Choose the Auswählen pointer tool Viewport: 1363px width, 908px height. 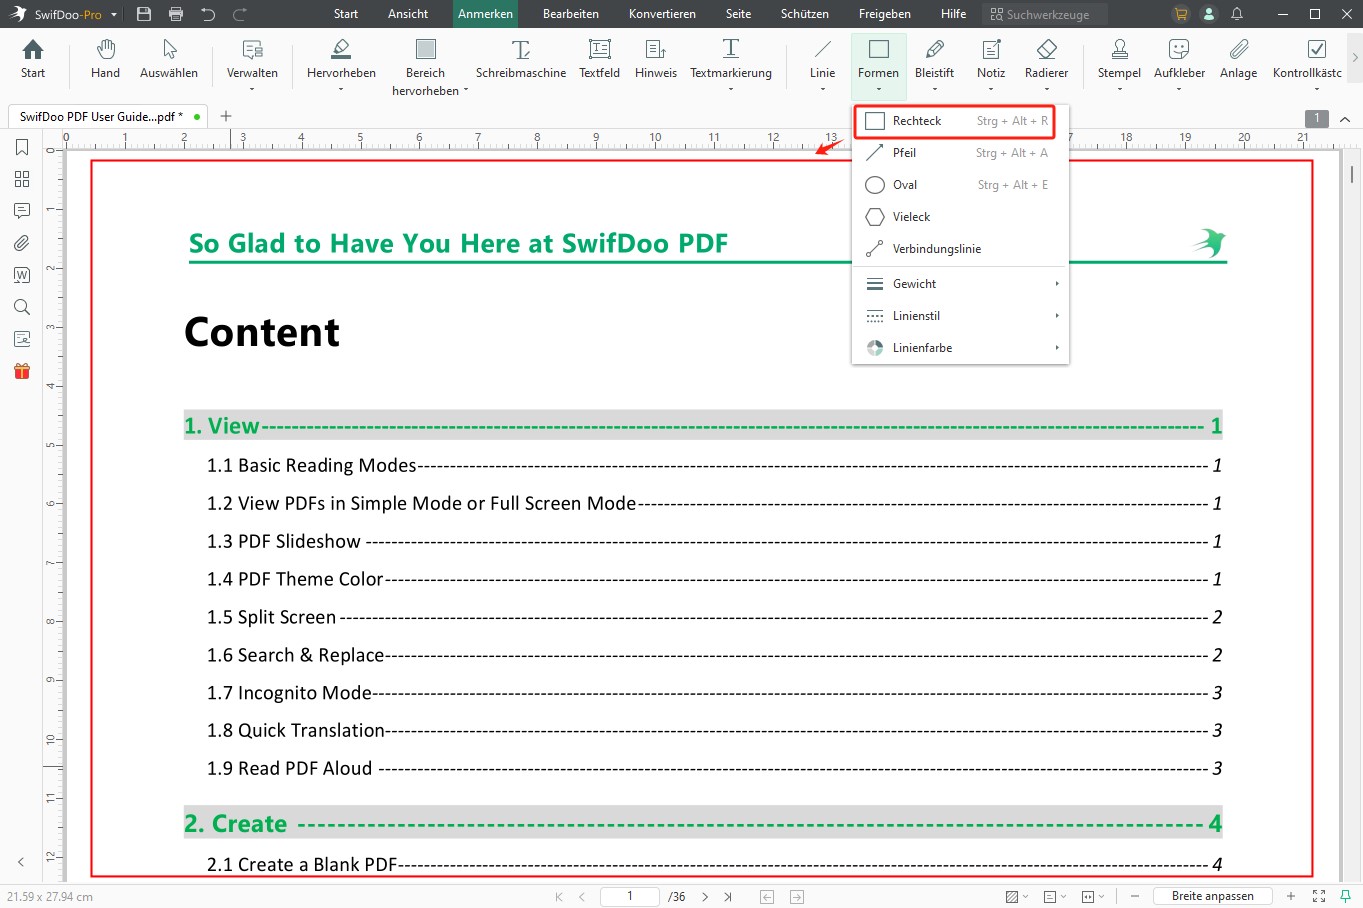(x=169, y=59)
